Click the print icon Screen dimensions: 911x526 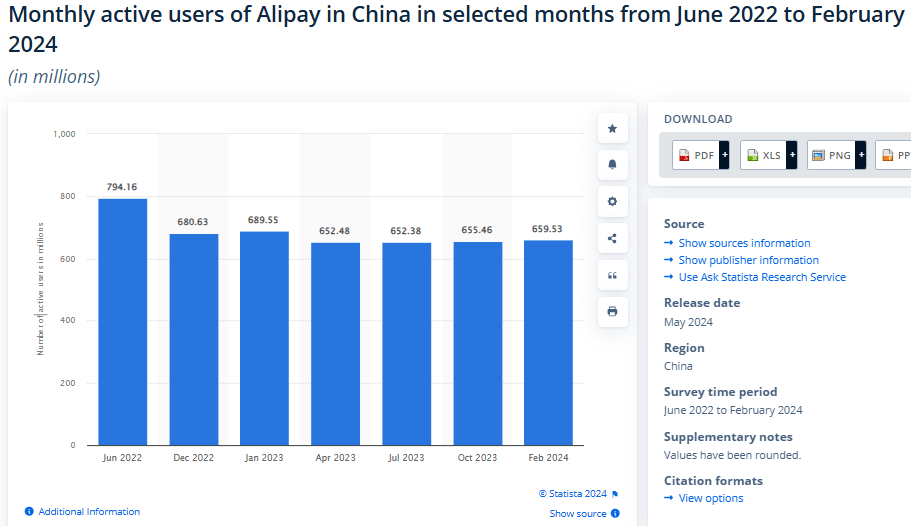click(612, 312)
